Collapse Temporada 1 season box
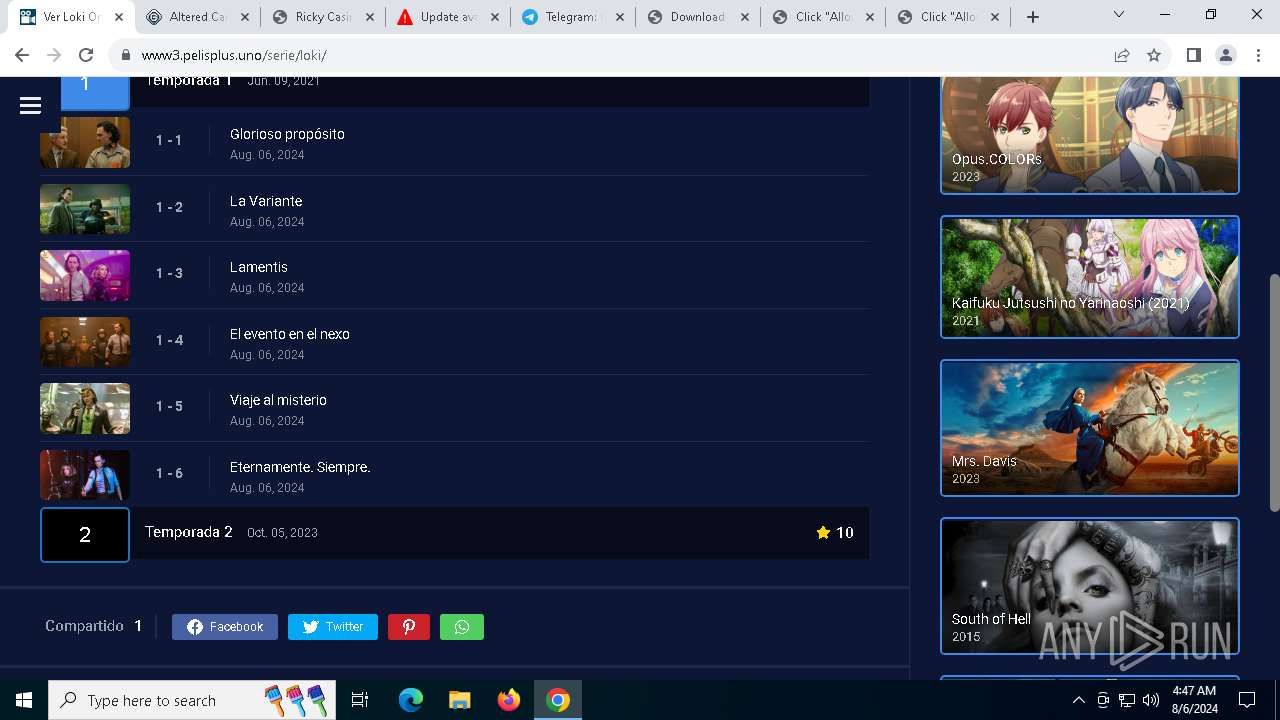 95,93
